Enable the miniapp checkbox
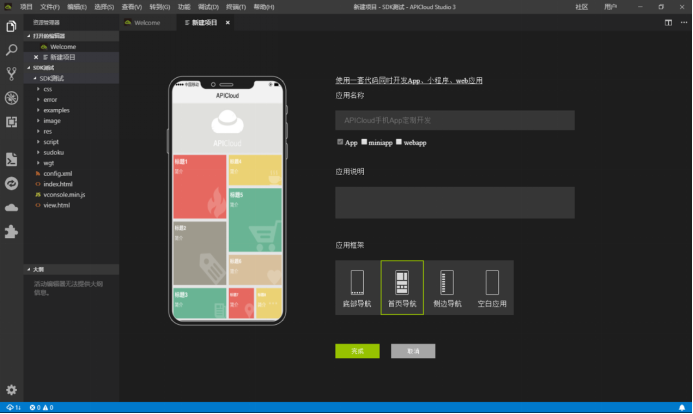Viewport: 693px width, 414px height. (364, 142)
